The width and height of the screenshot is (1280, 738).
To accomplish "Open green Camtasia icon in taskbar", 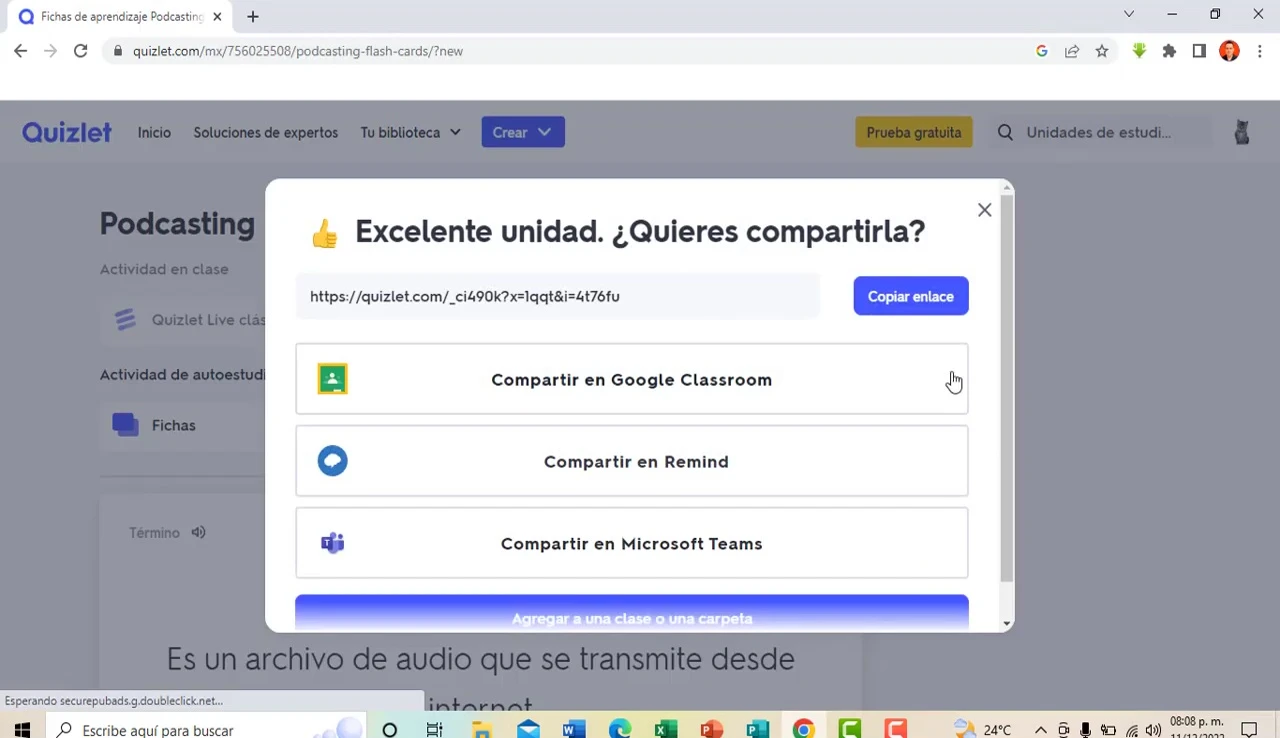I will (x=850, y=729).
